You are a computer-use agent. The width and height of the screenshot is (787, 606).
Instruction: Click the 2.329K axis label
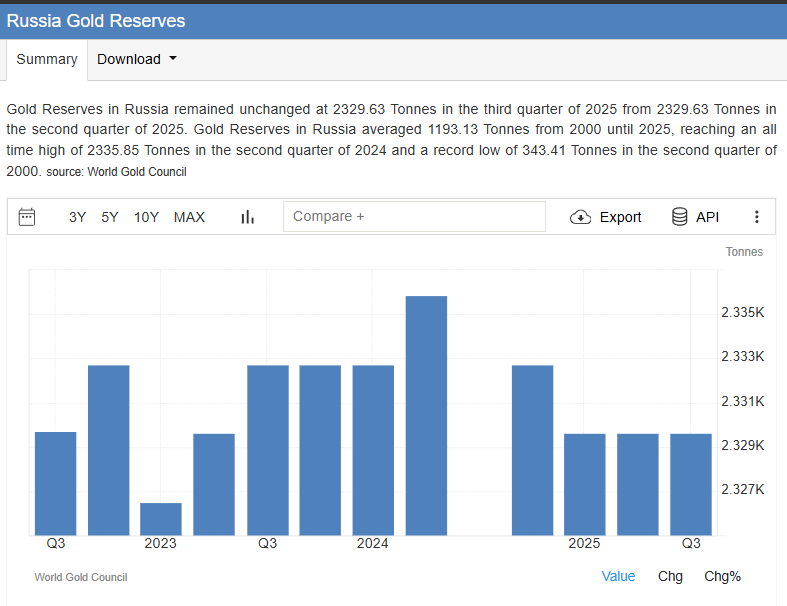pos(742,445)
